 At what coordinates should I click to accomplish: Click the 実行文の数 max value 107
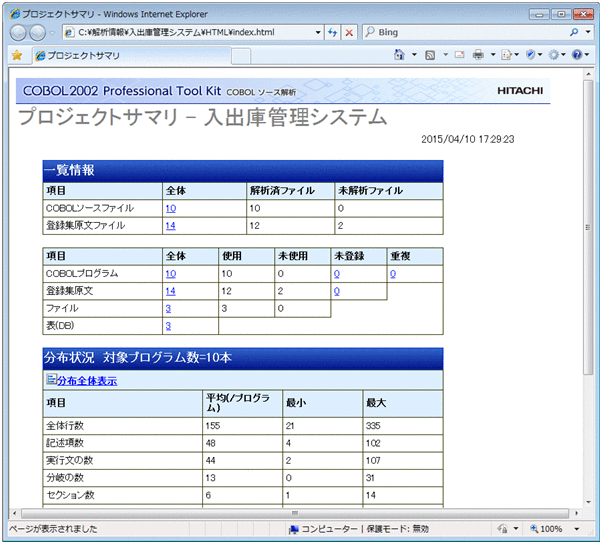tap(373, 460)
